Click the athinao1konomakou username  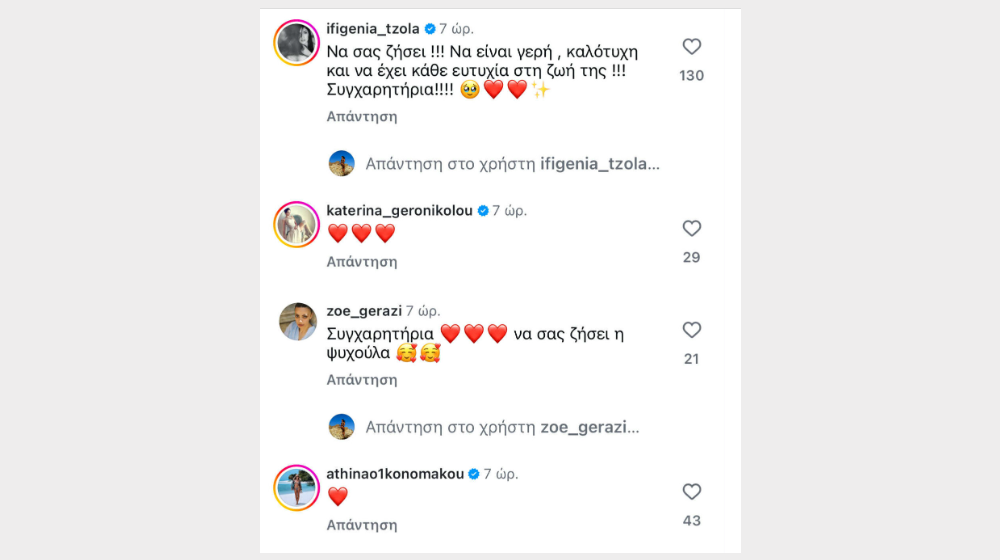(x=395, y=473)
